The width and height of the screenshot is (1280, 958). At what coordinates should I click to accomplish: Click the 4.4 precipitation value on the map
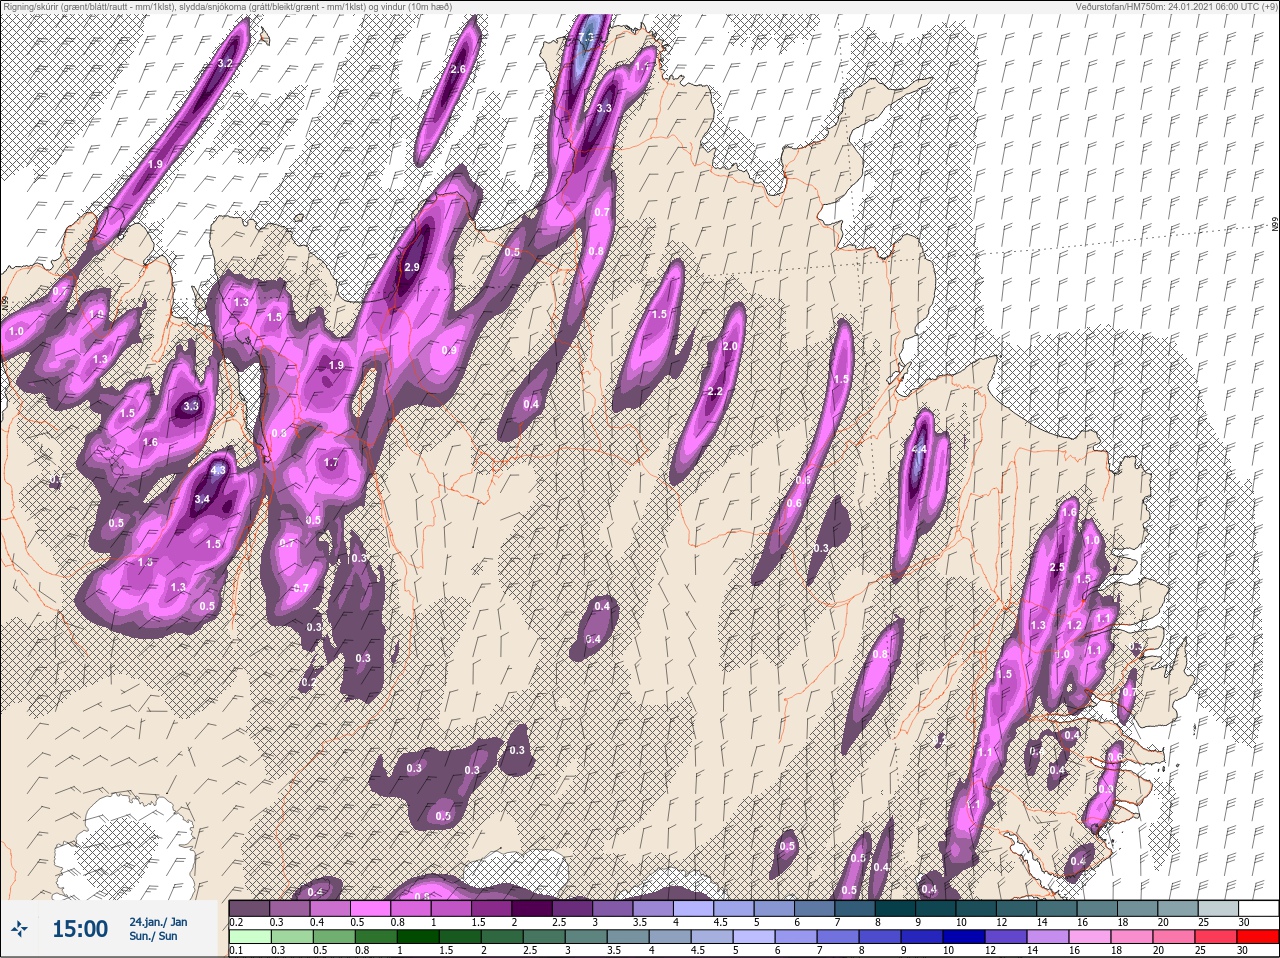coord(921,450)
